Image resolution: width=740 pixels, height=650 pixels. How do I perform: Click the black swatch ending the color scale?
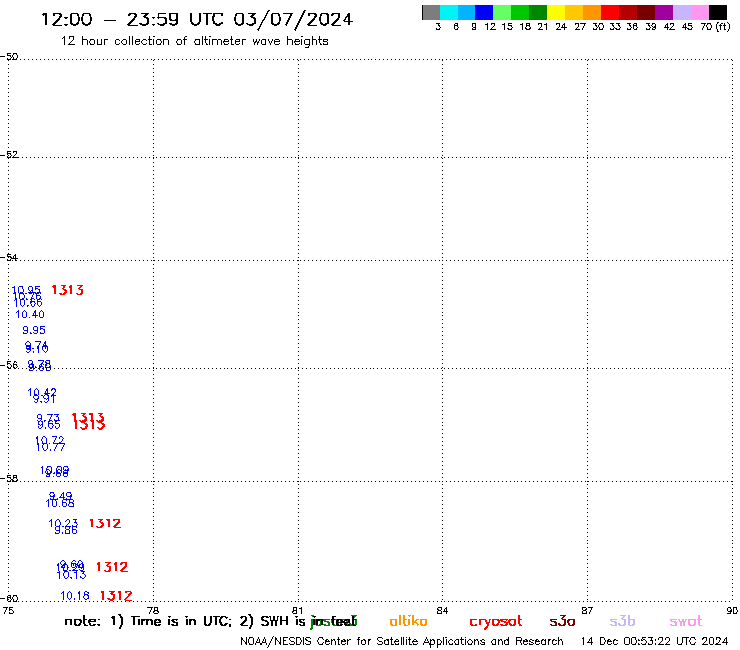click(x=718, y=12)
